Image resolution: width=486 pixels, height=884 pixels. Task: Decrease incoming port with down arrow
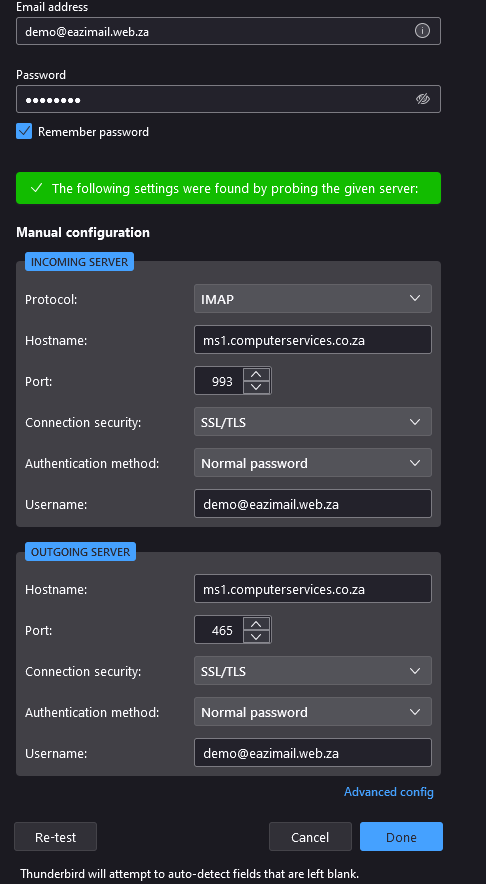pyautogui.click(x=257, y=387)
